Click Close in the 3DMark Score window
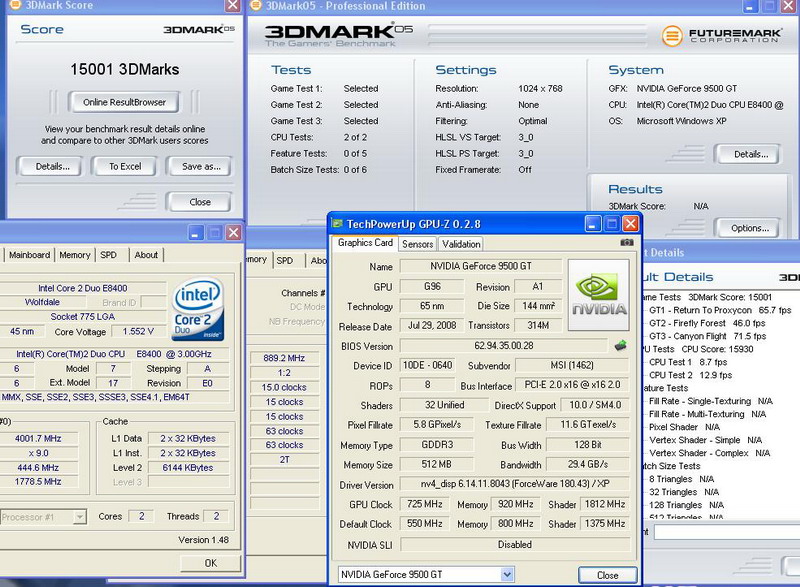Image resolution: width=800 pixels, height=587 pixels. click(199, 202)
